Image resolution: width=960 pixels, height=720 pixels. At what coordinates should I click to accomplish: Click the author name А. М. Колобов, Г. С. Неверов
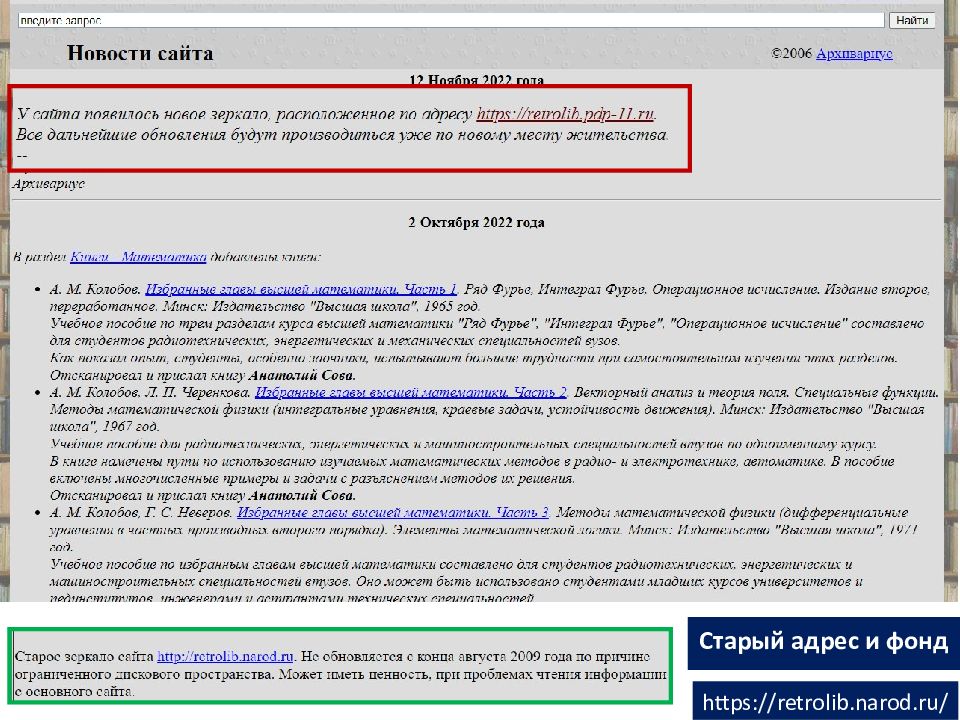(x=141, y=512)
